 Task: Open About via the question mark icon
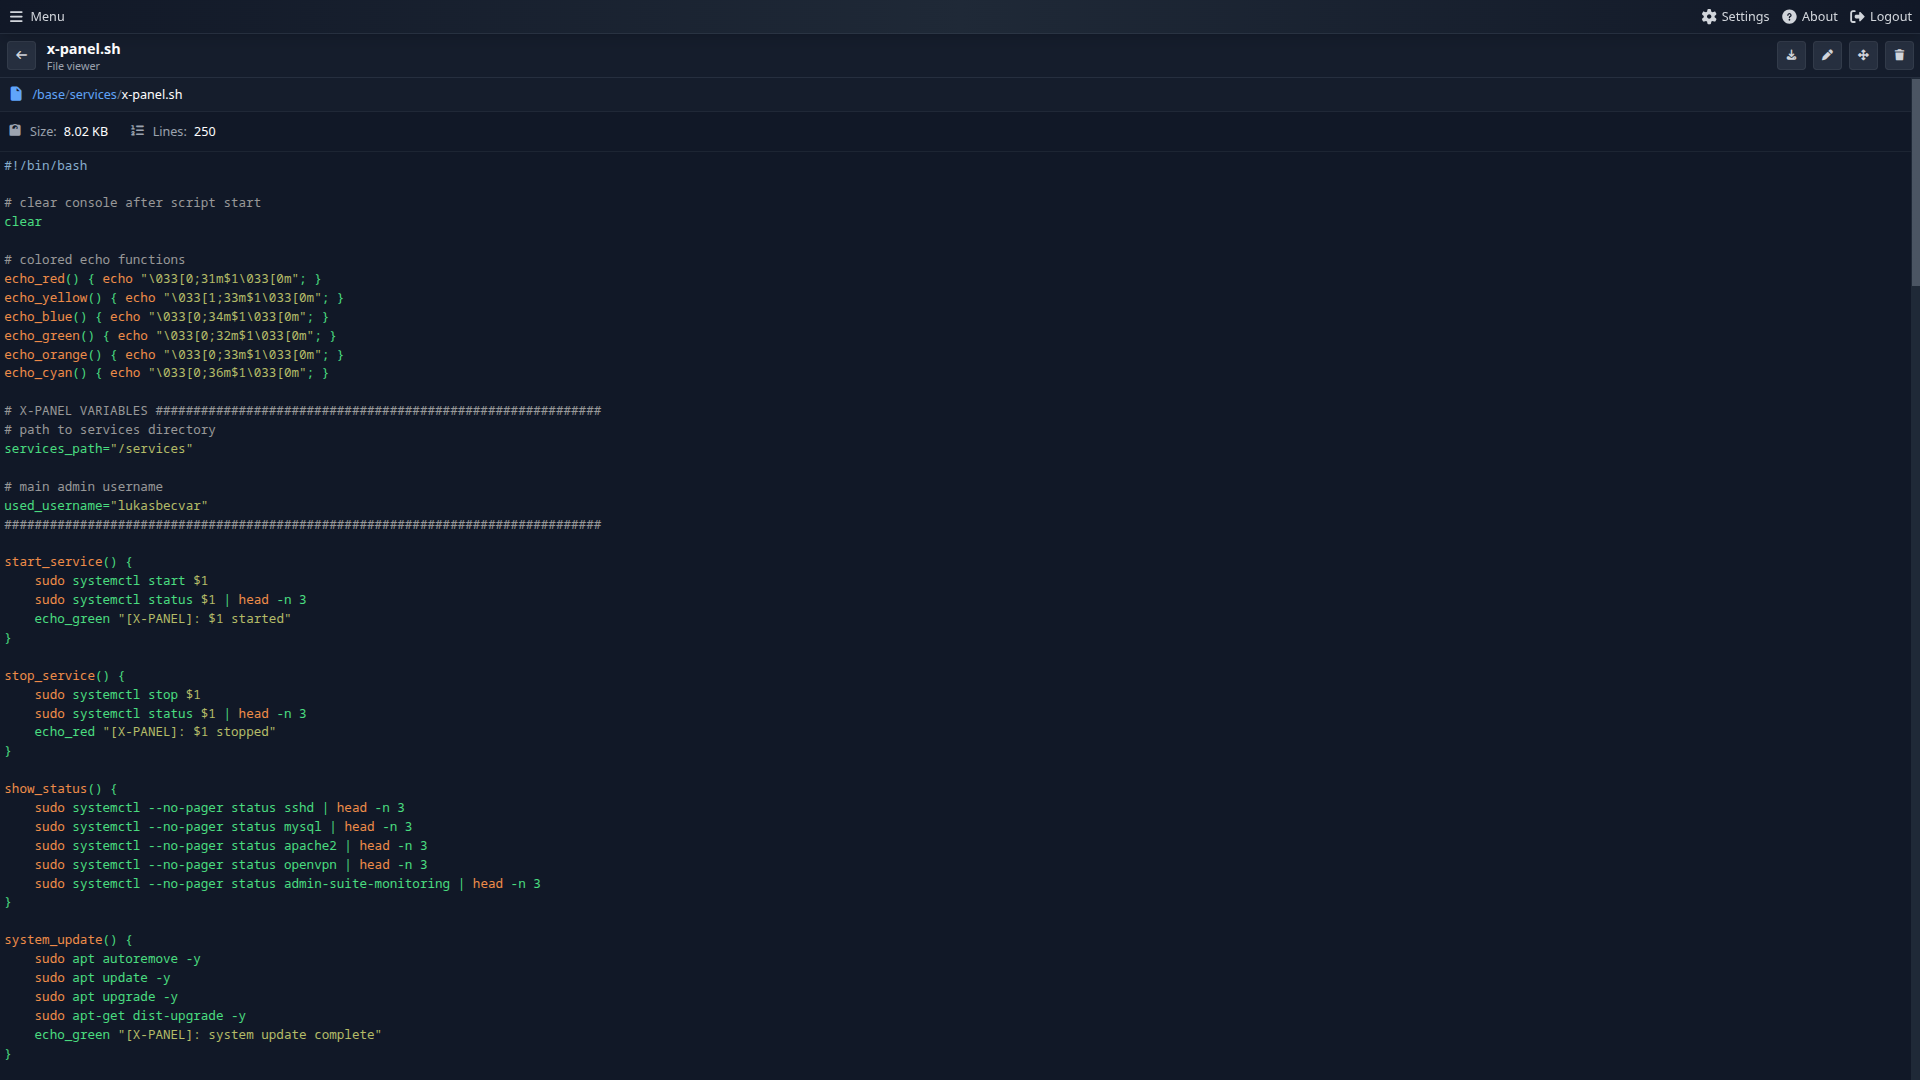point(1788,16)
